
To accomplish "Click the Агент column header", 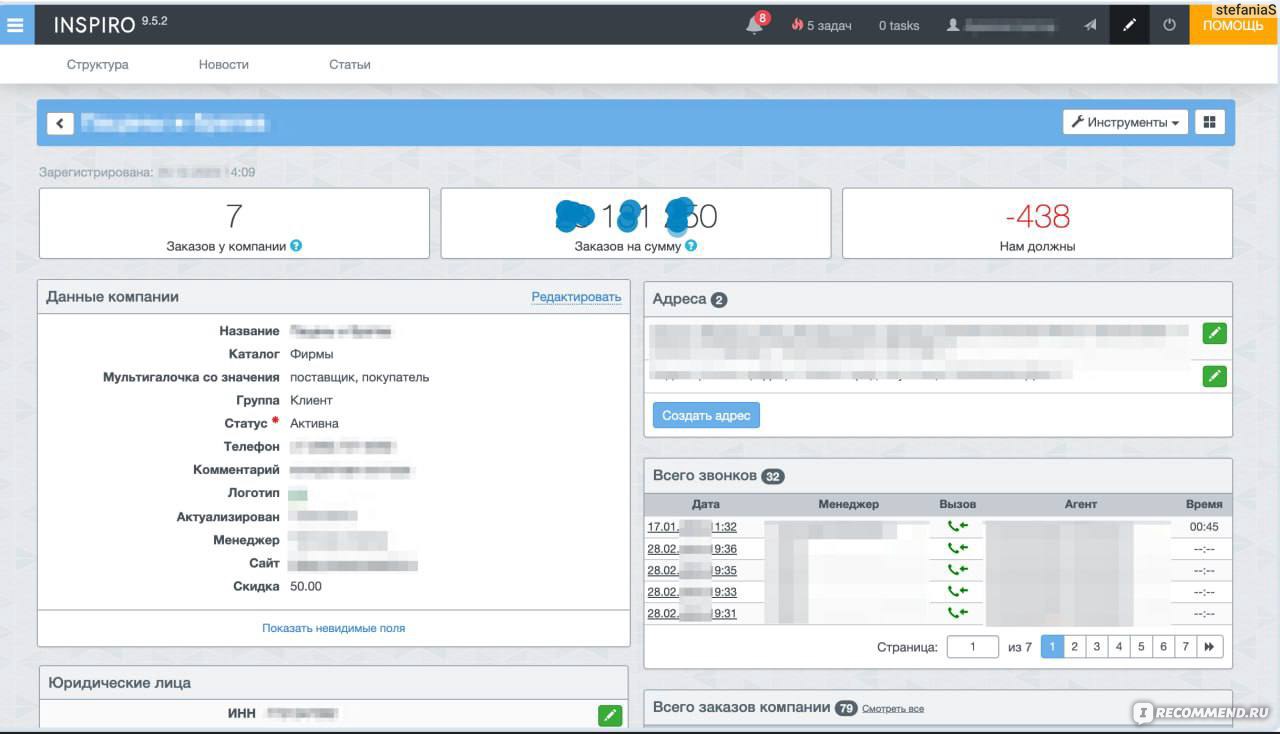I will (x=1081, y=504).
